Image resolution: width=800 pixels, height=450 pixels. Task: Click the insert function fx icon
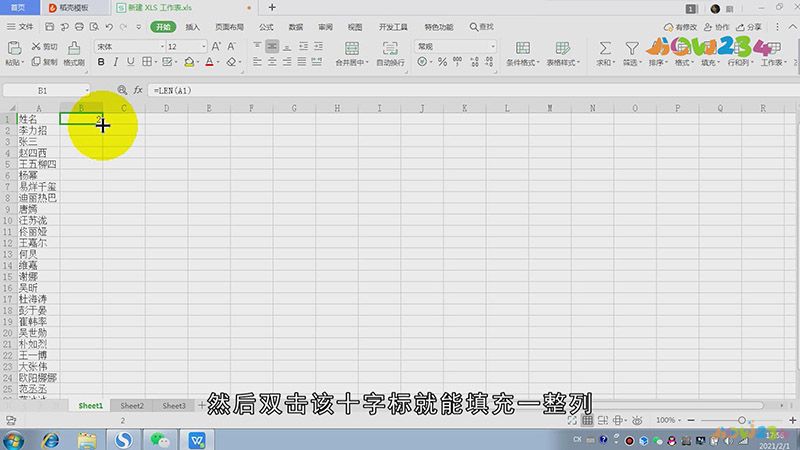click(x=138, y=90)
